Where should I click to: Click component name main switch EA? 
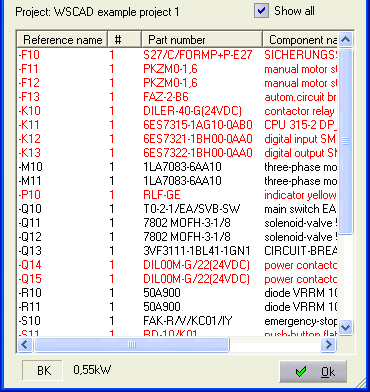coord(300,209)
